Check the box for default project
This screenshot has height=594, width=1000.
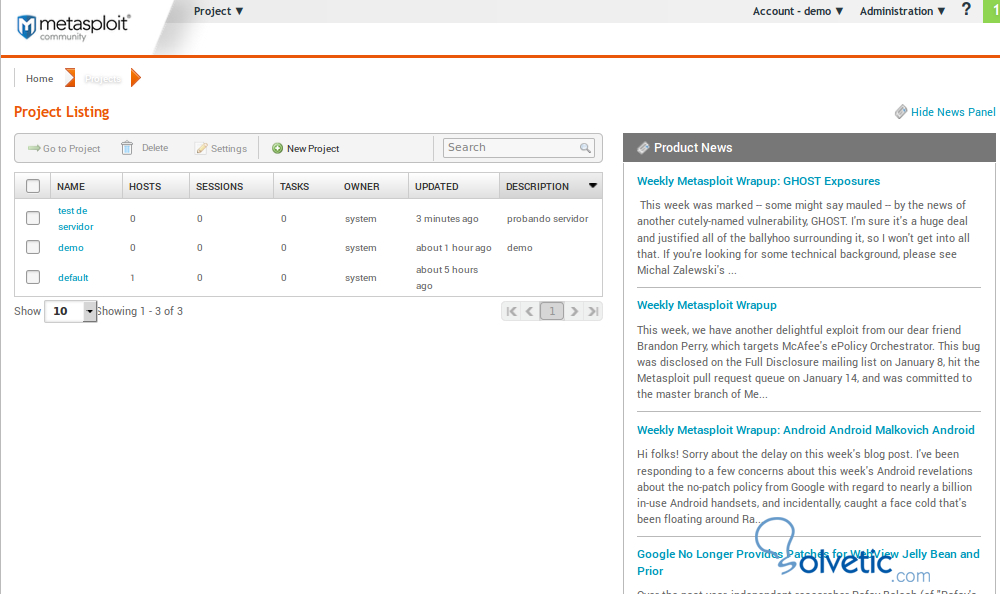[x=33, y=277]
